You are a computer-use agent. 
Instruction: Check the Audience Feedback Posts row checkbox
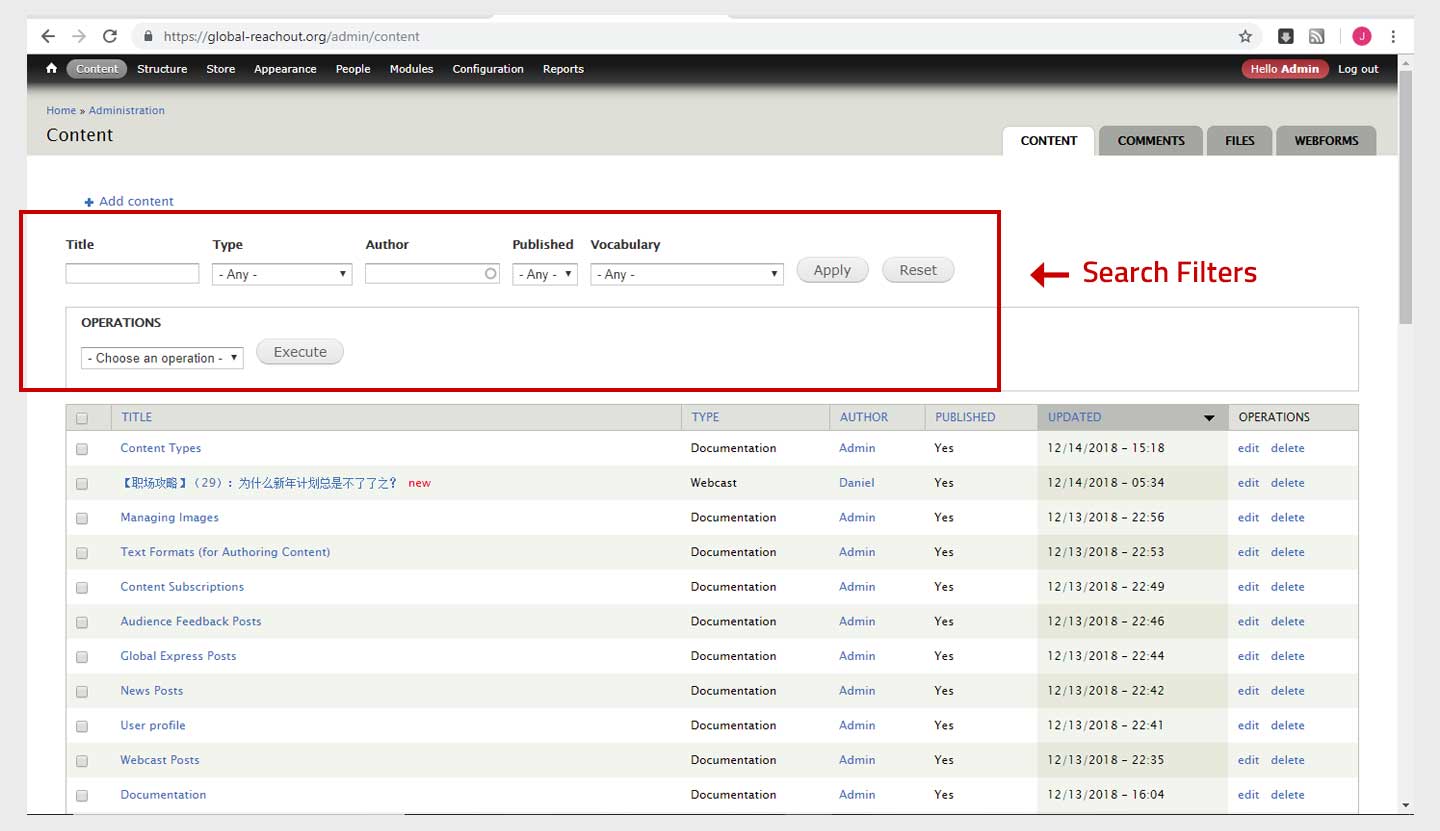82,622
